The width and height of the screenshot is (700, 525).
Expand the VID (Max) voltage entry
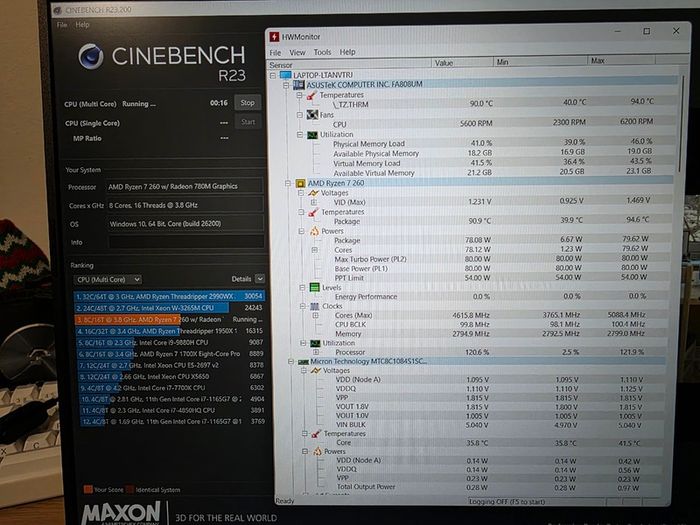click(x=314, y=202)
